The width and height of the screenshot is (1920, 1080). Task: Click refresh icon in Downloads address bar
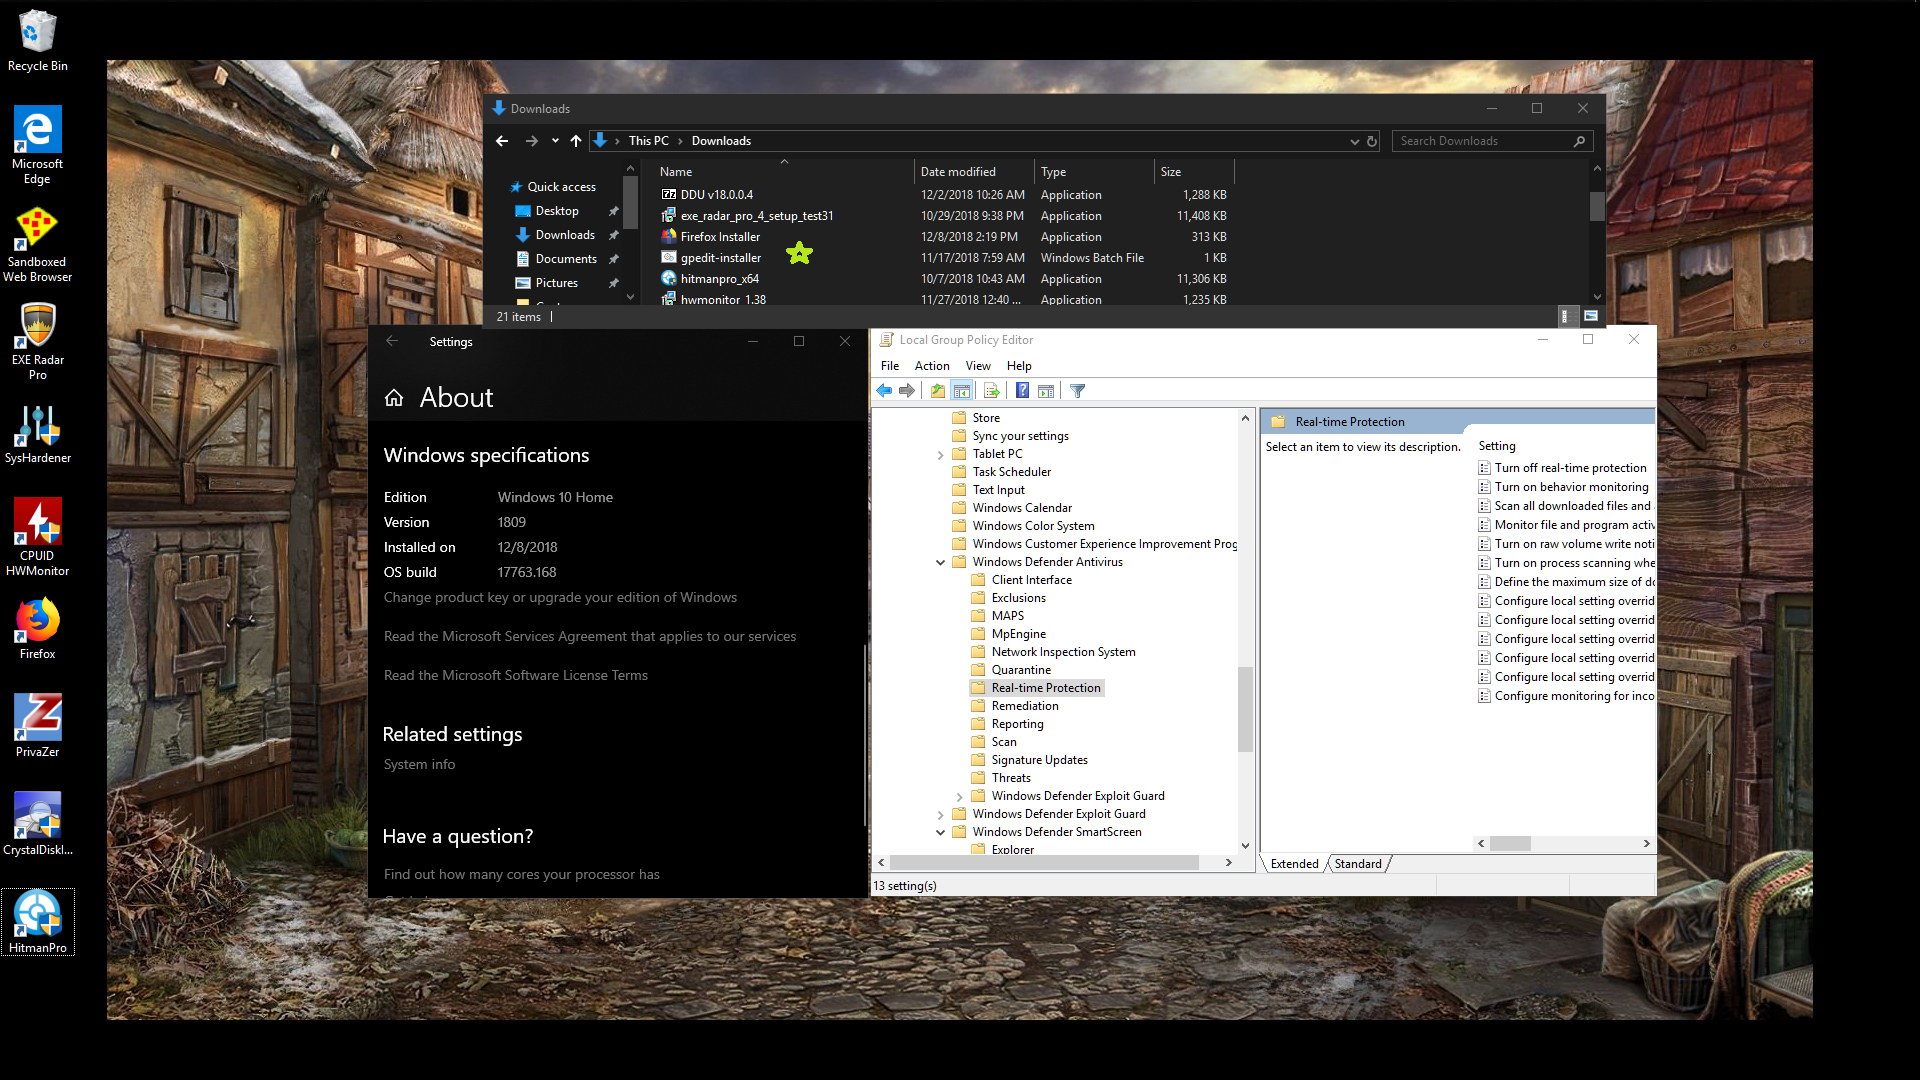click(x=1372, y=141)
